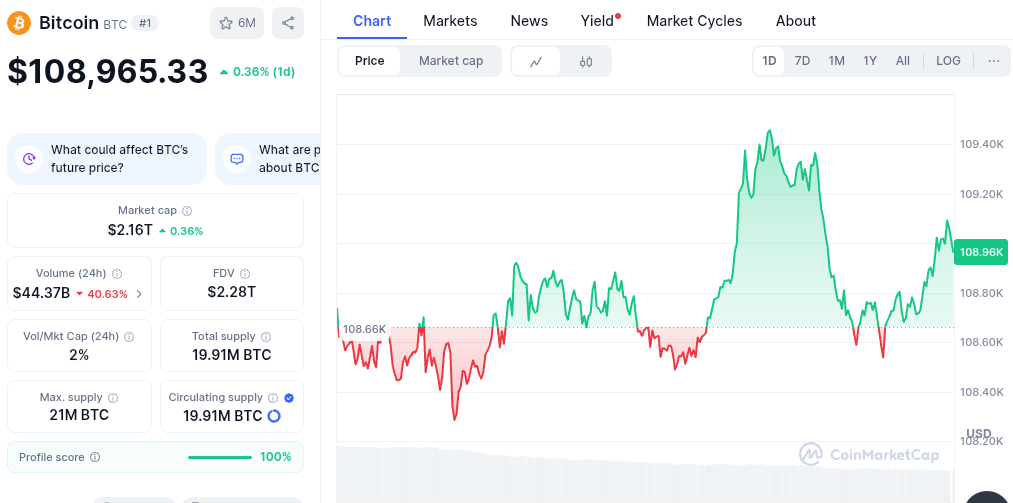The image size is (1013, 503).
Task: Open chart more options ellipsis
Action: 994,61
